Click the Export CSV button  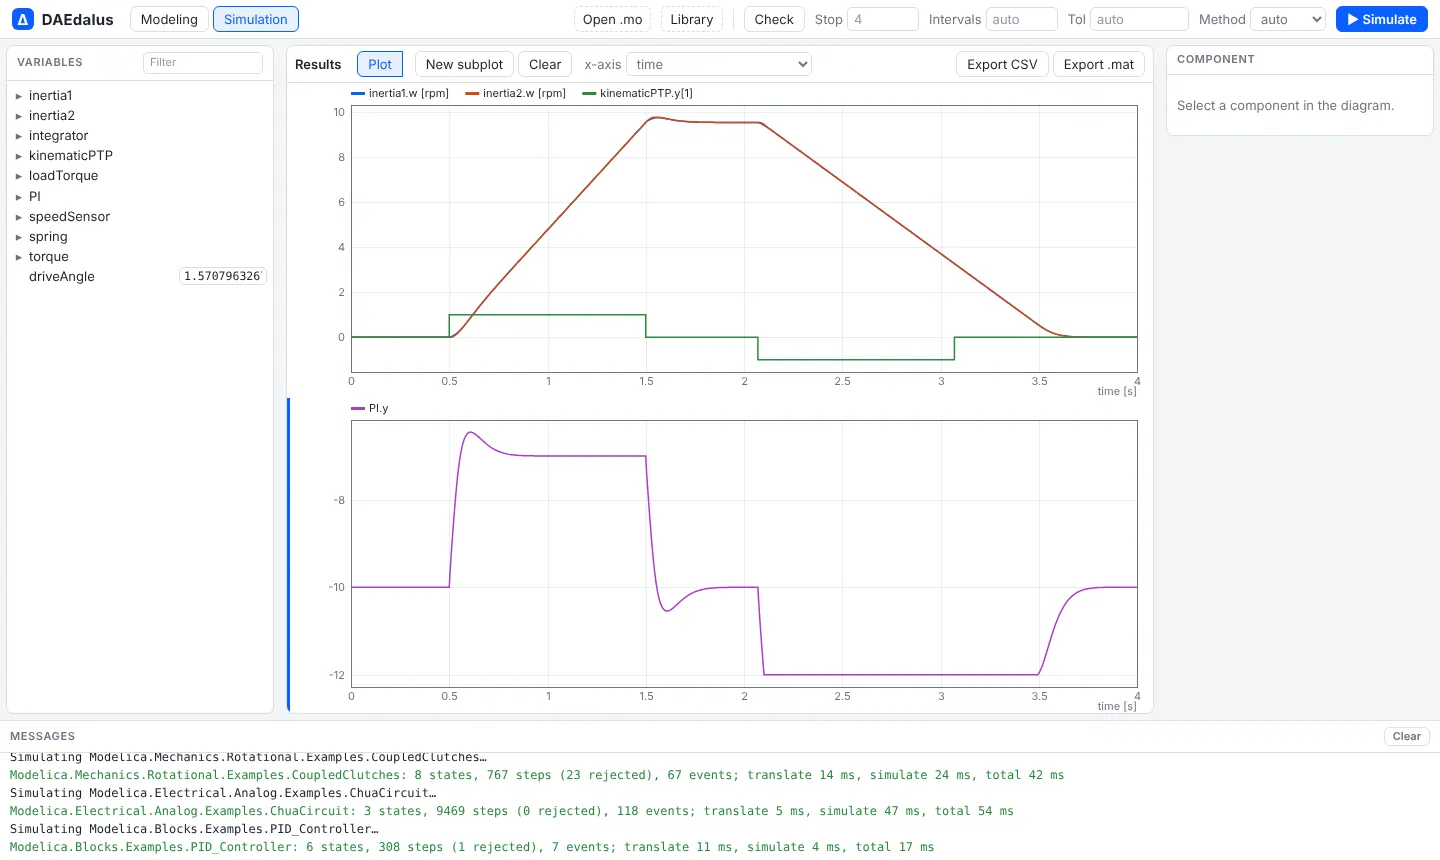1002,64
